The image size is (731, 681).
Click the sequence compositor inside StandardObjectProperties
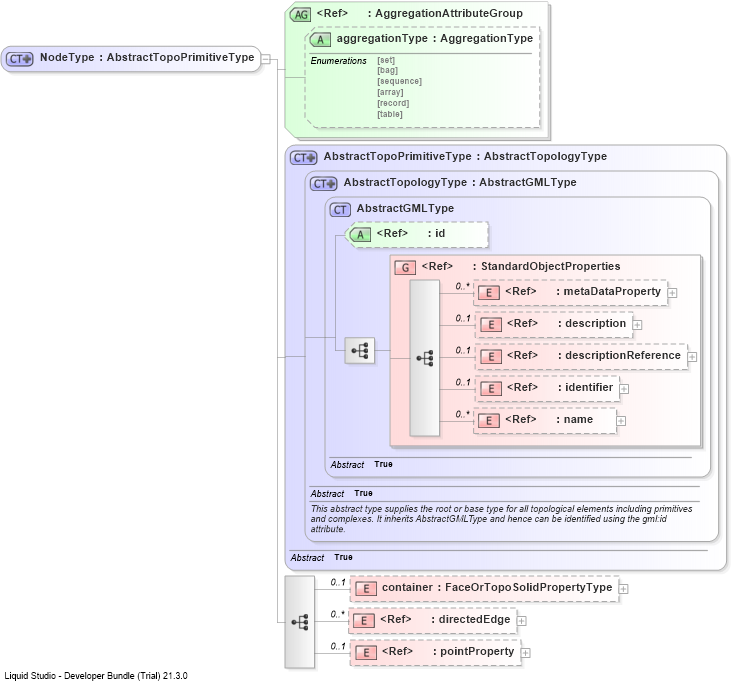click(424, 358)
